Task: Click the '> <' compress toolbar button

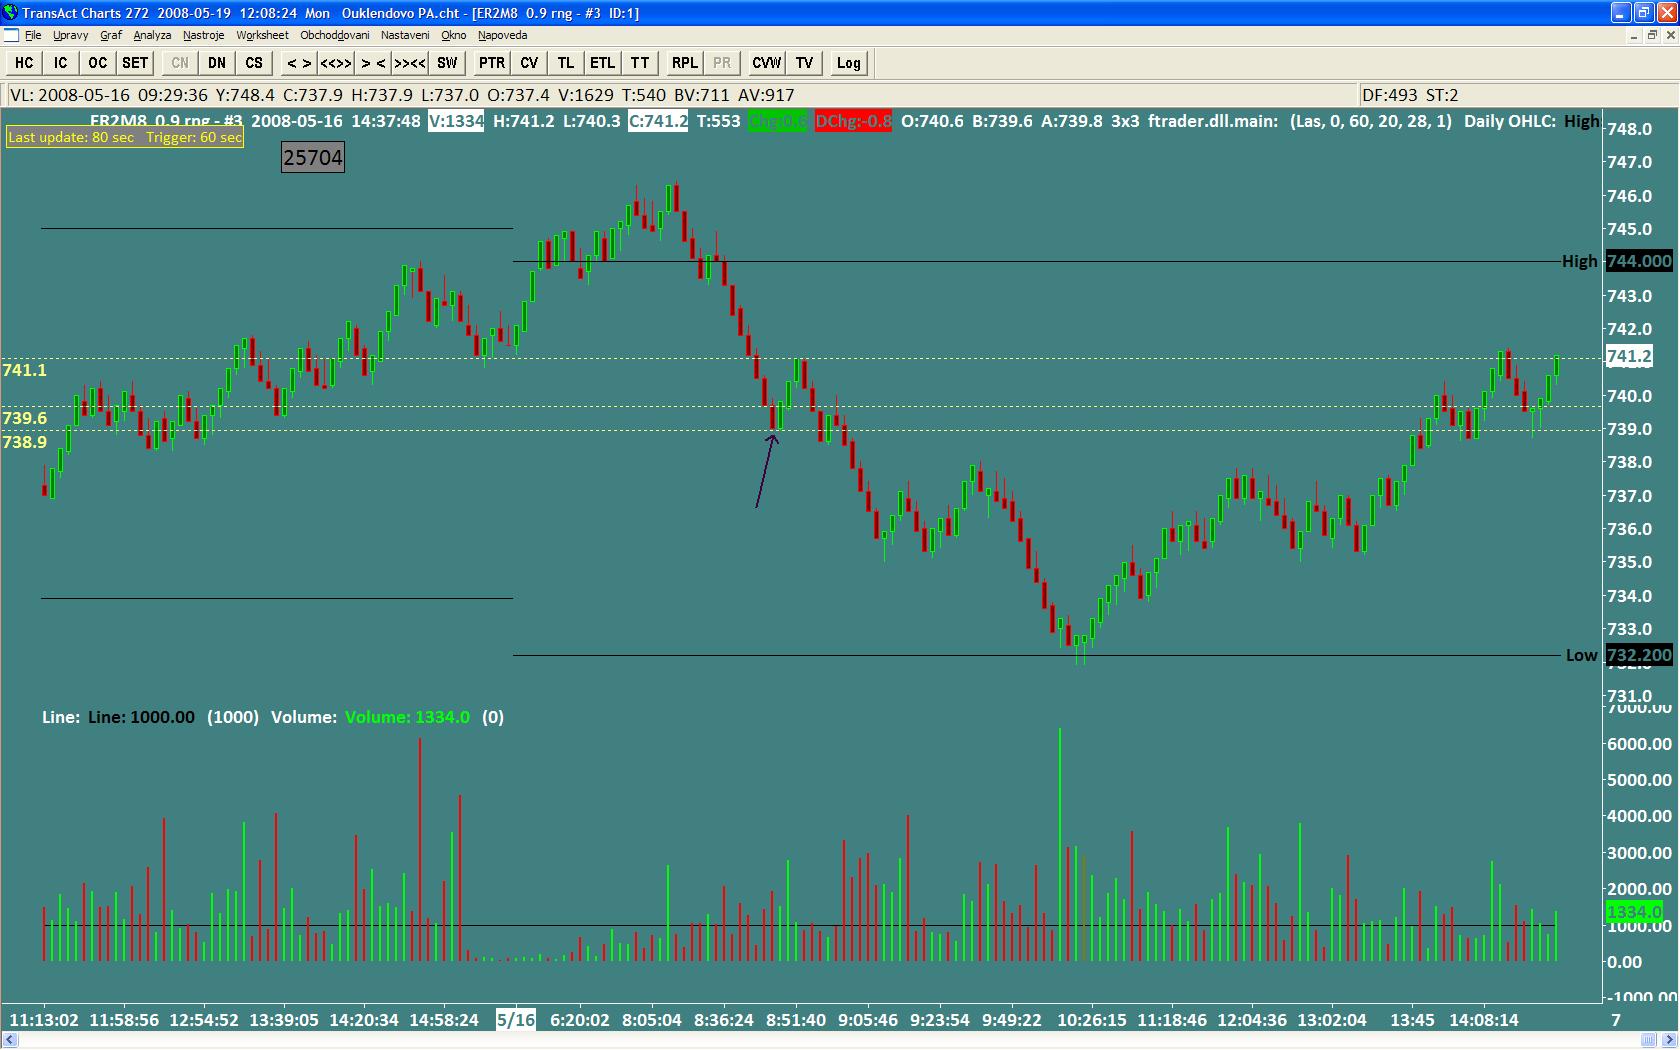Action: pyautogui.click(x=373, y=63)
